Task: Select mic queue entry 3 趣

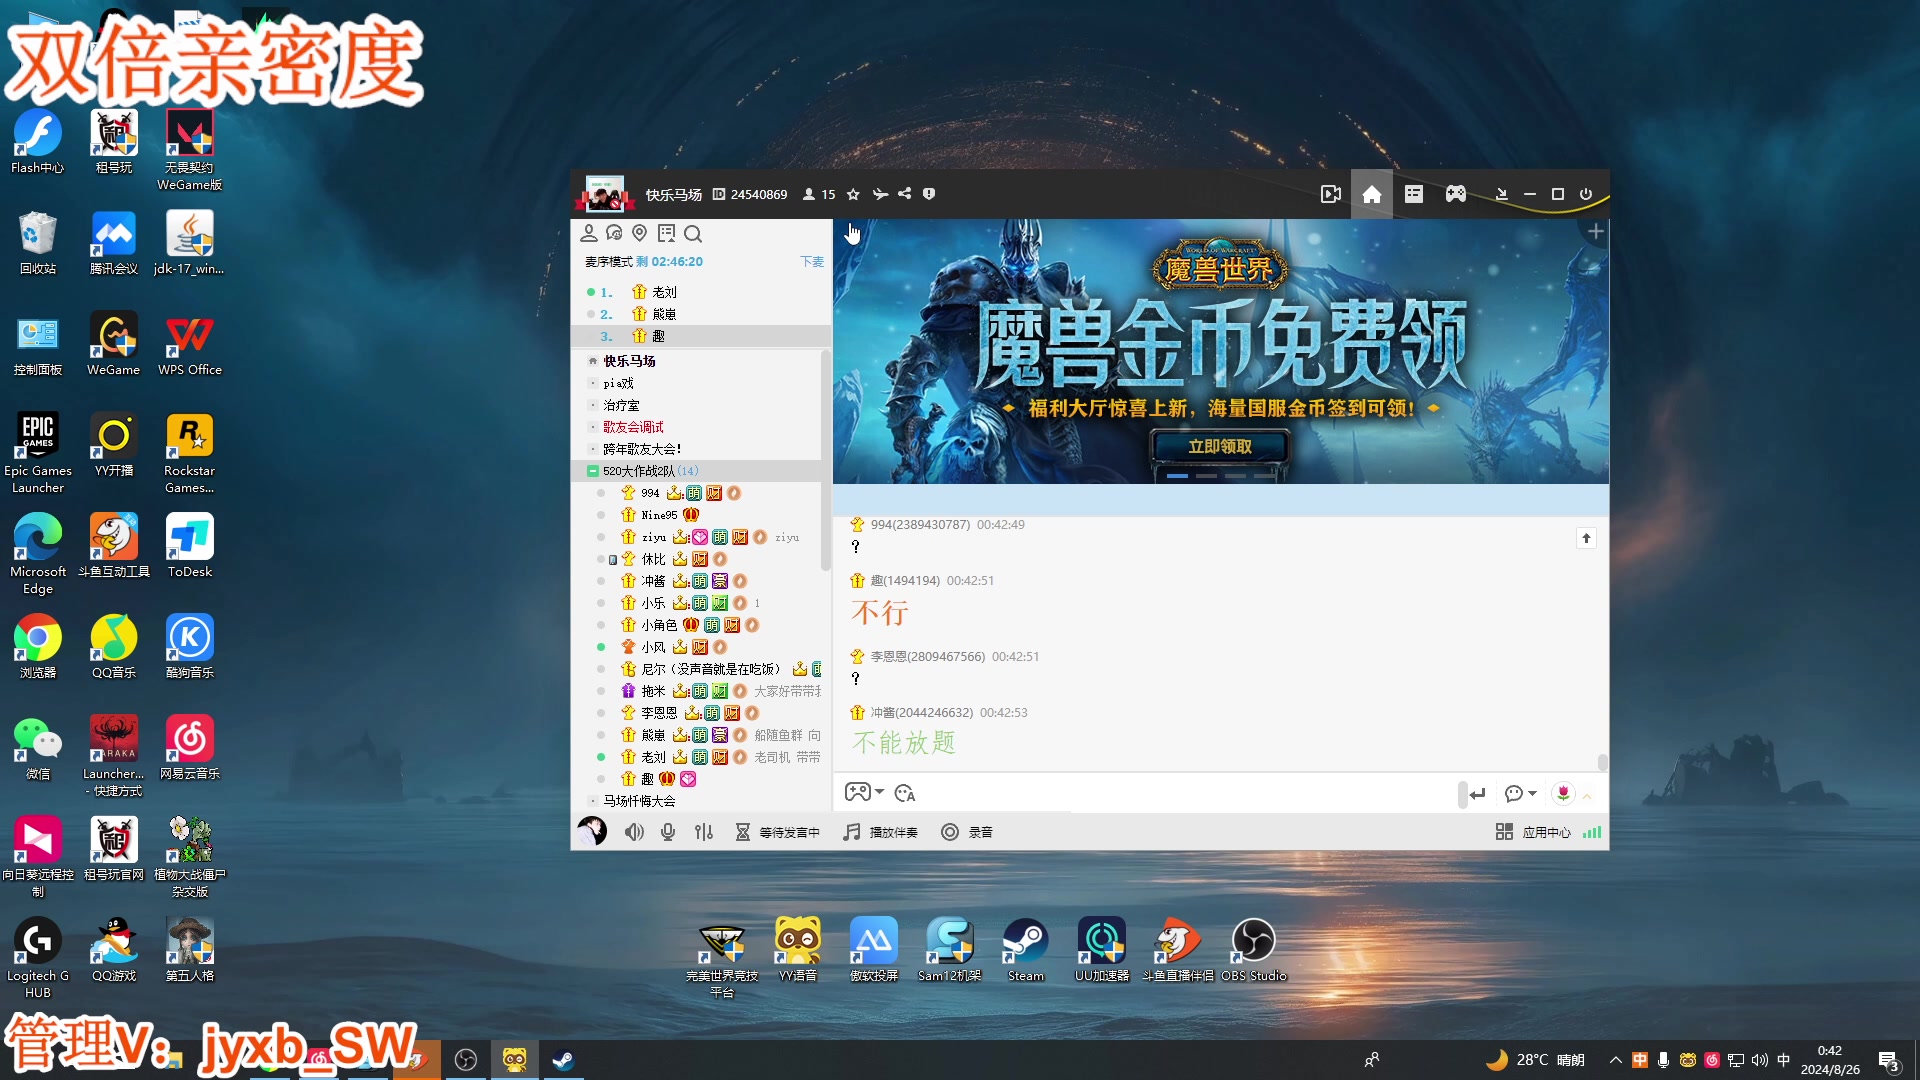Action: coord(700,336)
